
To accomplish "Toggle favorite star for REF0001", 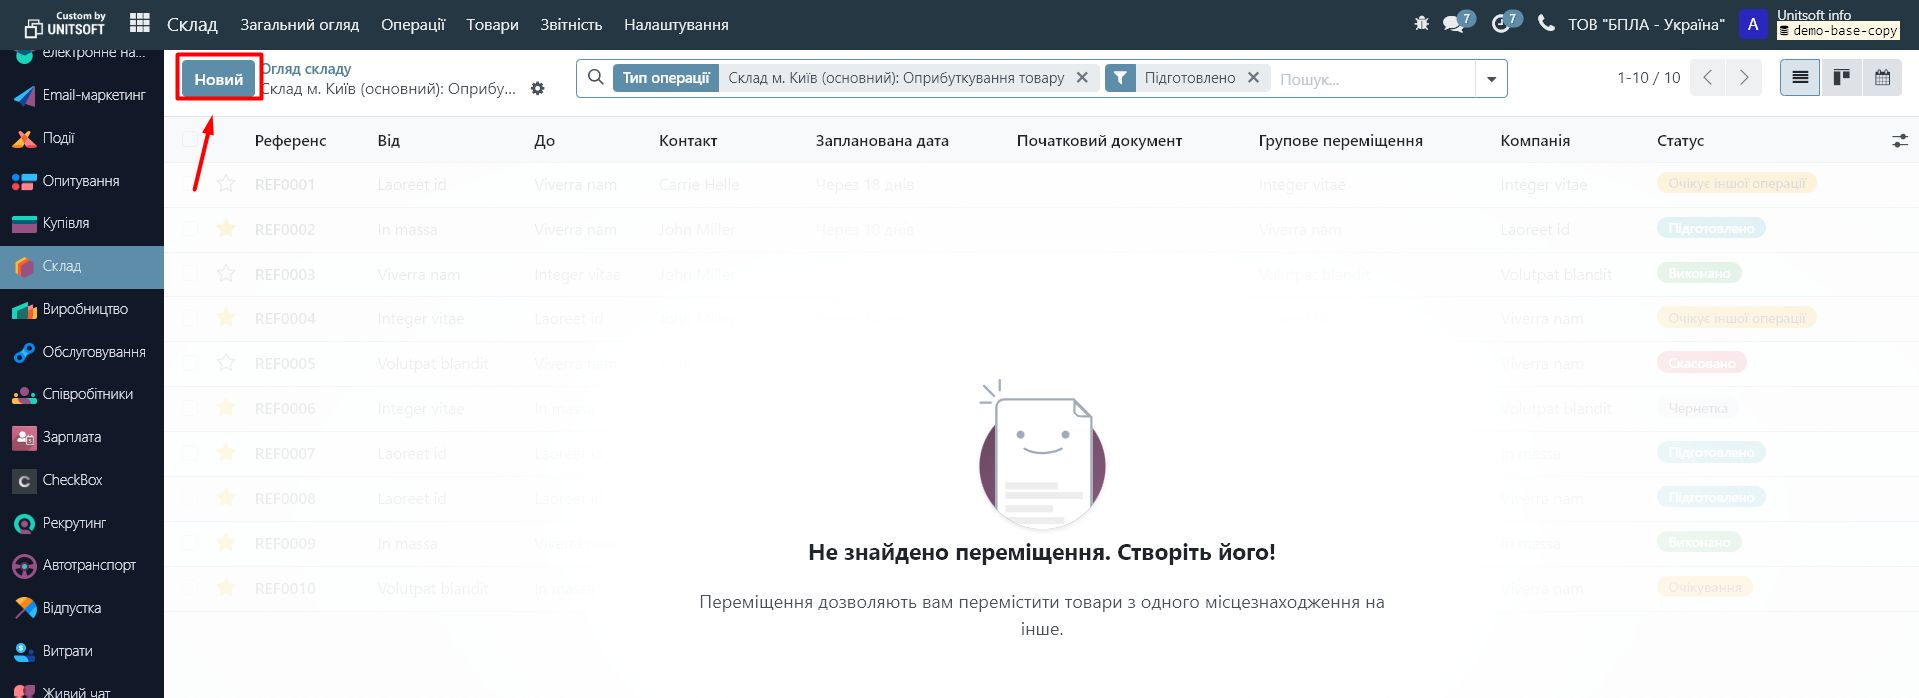I will pos(226,184).
